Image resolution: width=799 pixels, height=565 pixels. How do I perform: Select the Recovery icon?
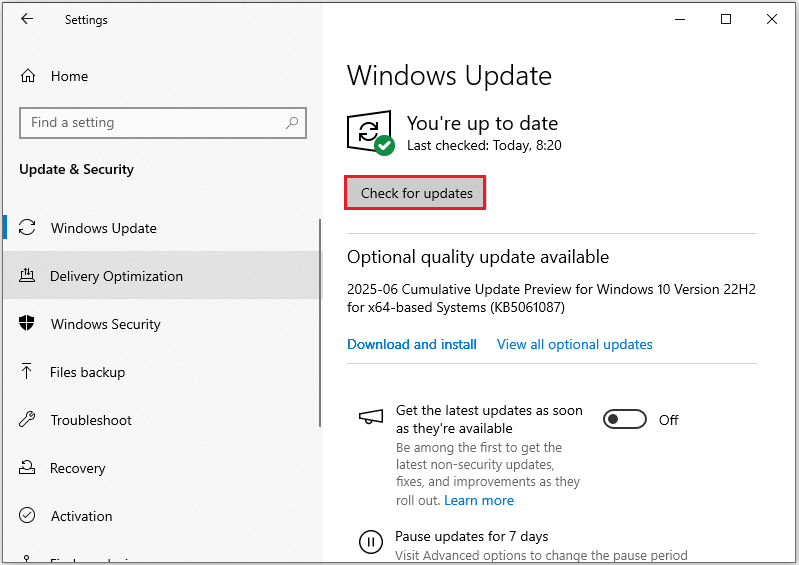27,467
